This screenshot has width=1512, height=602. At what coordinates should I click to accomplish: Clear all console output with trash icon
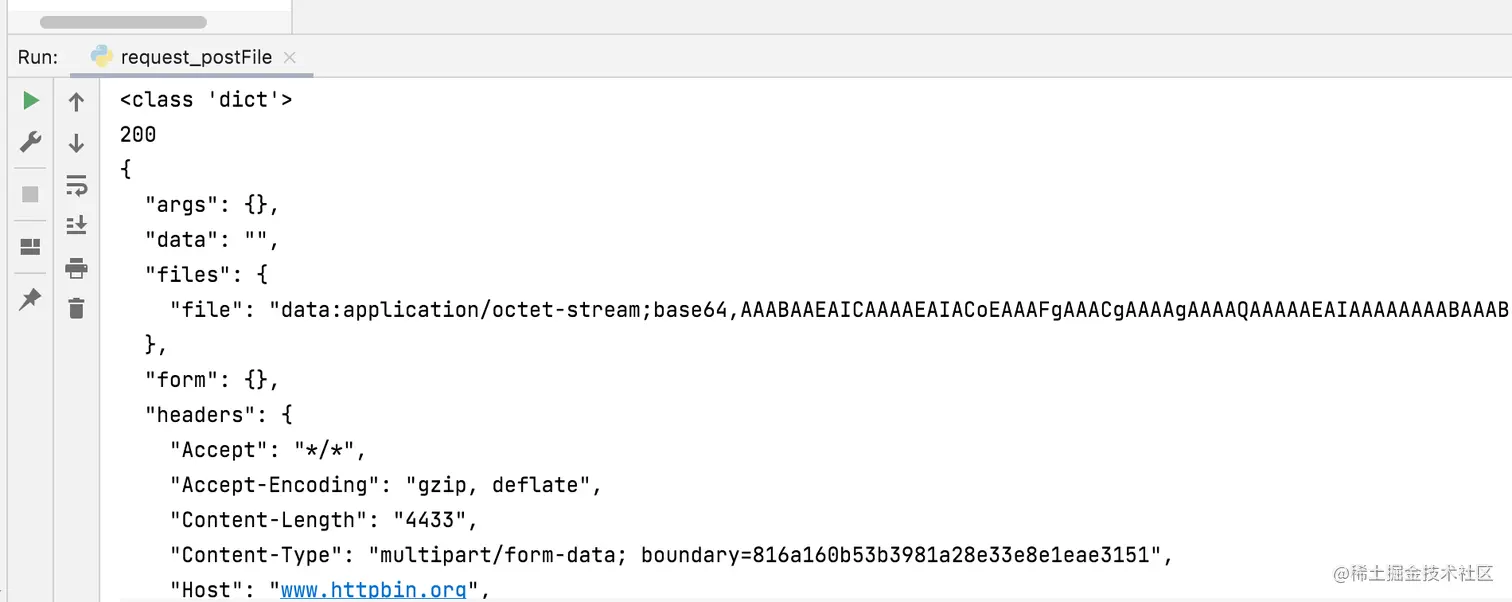click(x=76, y=308)
